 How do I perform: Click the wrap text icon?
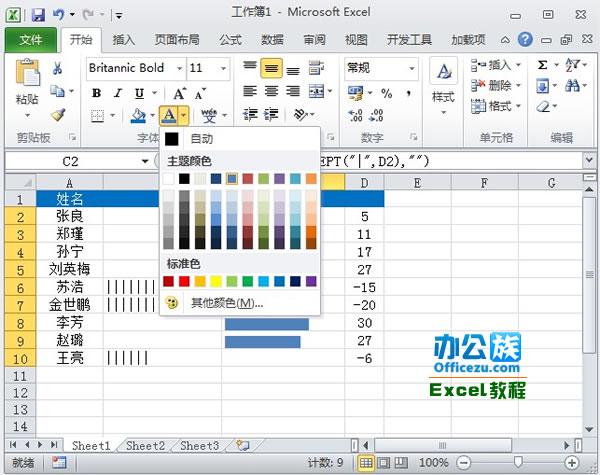(x=316, y=68)
